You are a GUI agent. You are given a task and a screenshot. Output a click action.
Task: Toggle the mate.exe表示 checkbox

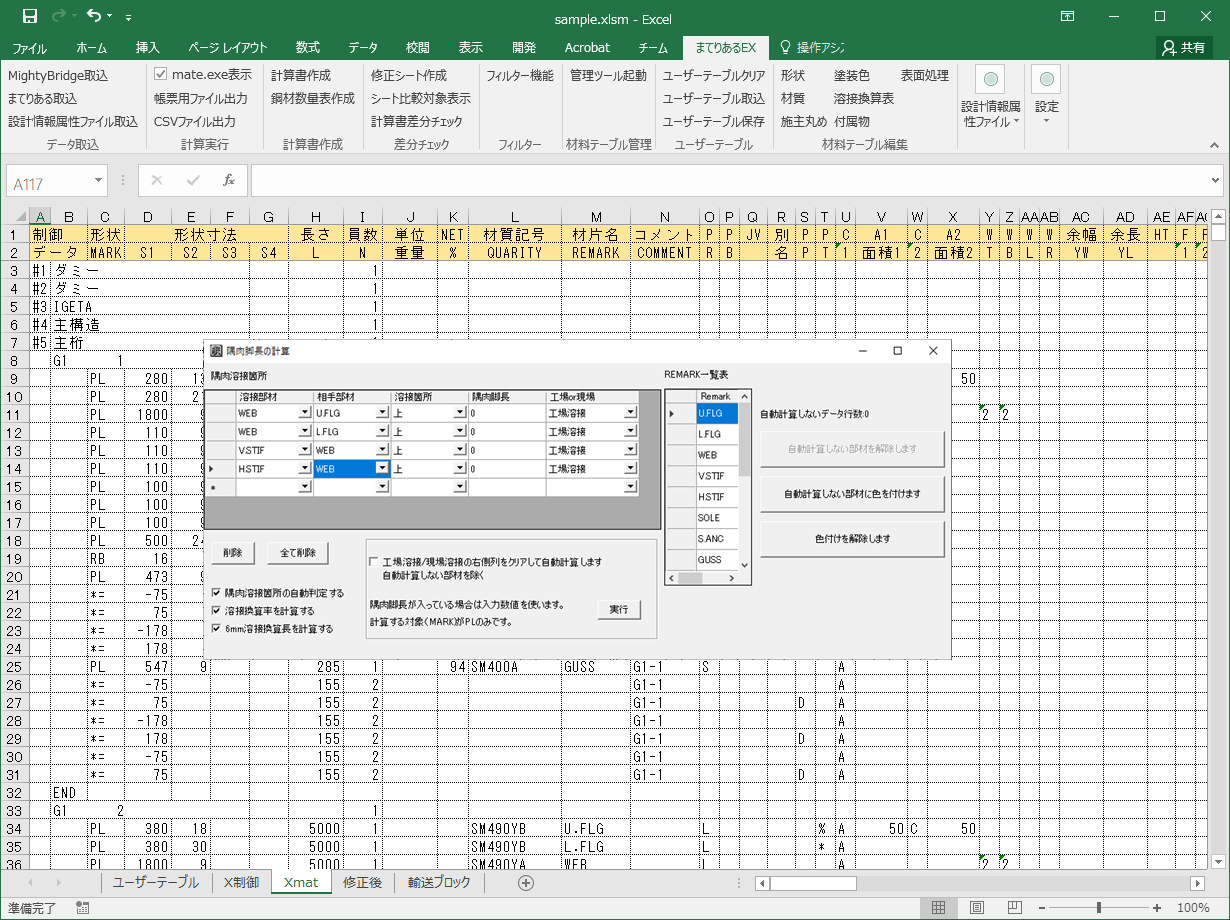[x=161, y=75]
